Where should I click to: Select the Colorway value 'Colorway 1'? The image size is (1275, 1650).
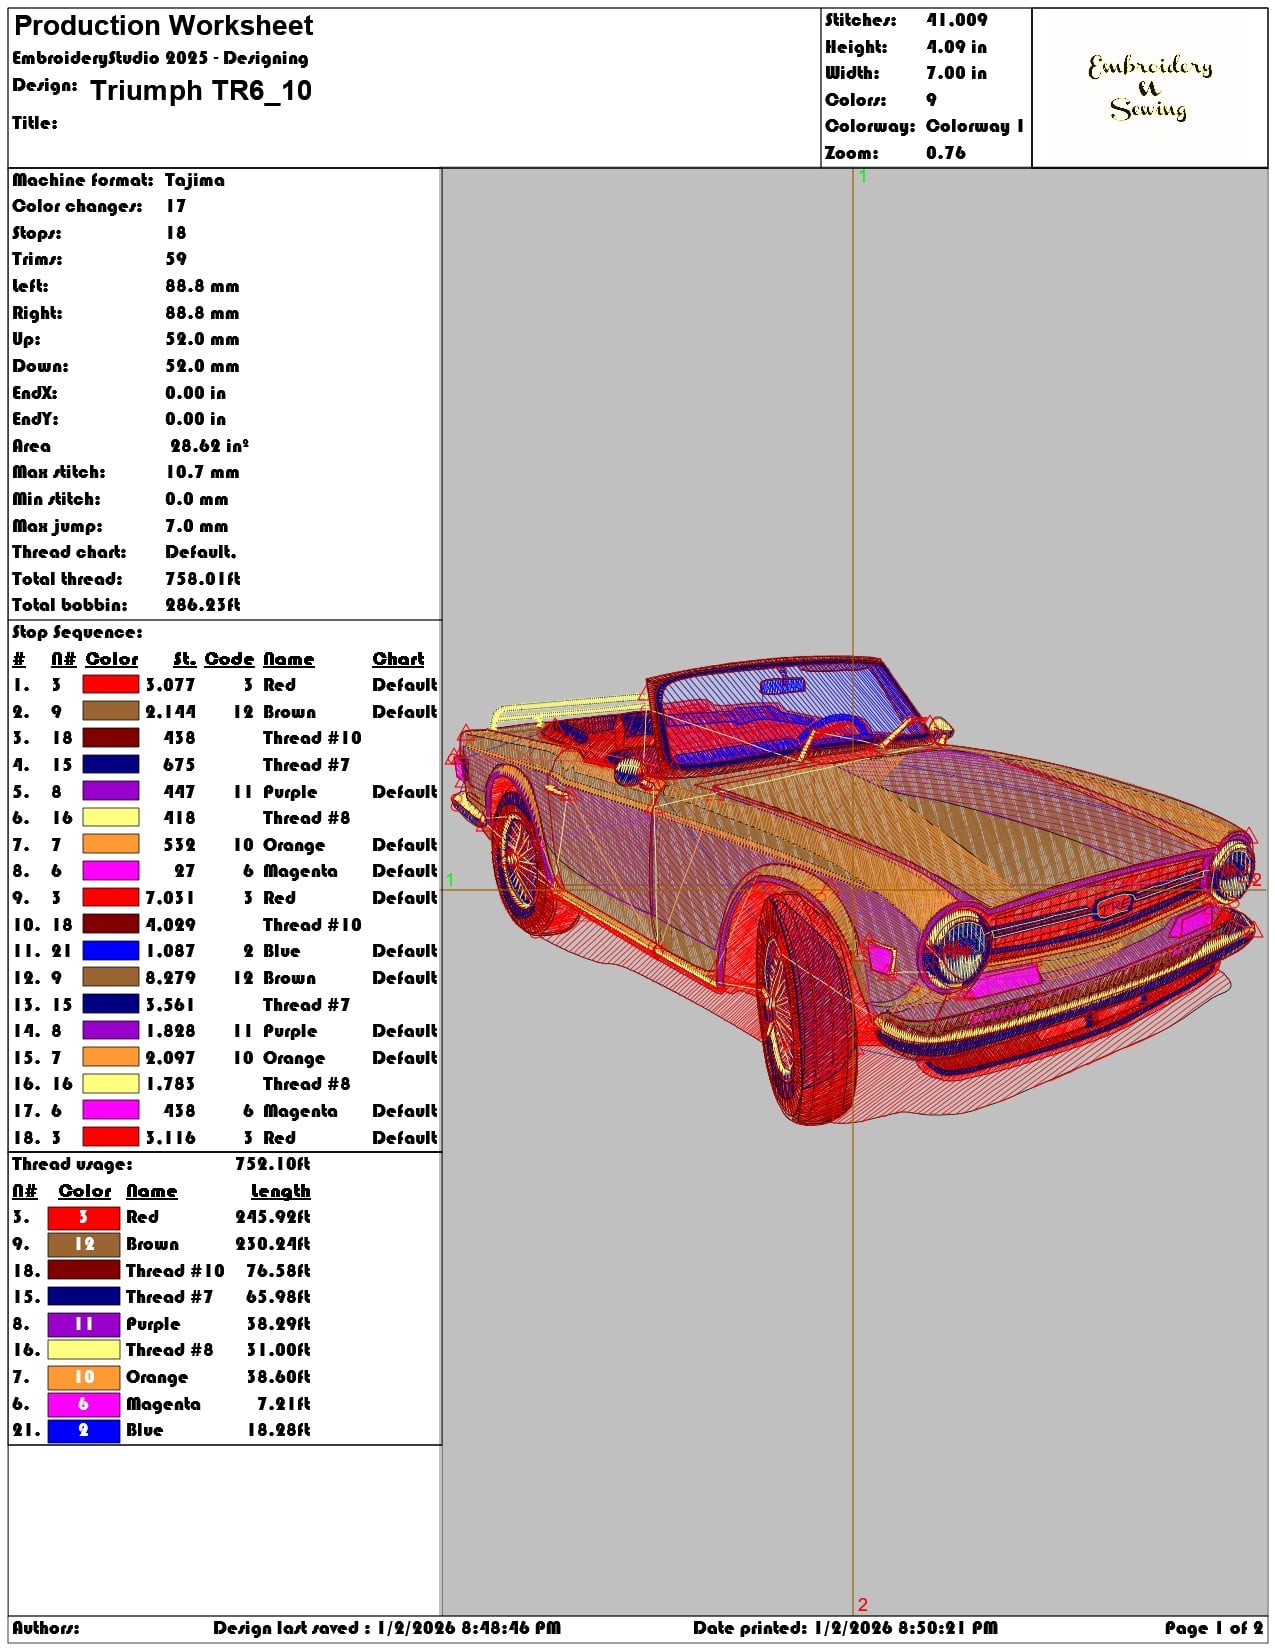point(975,126)
